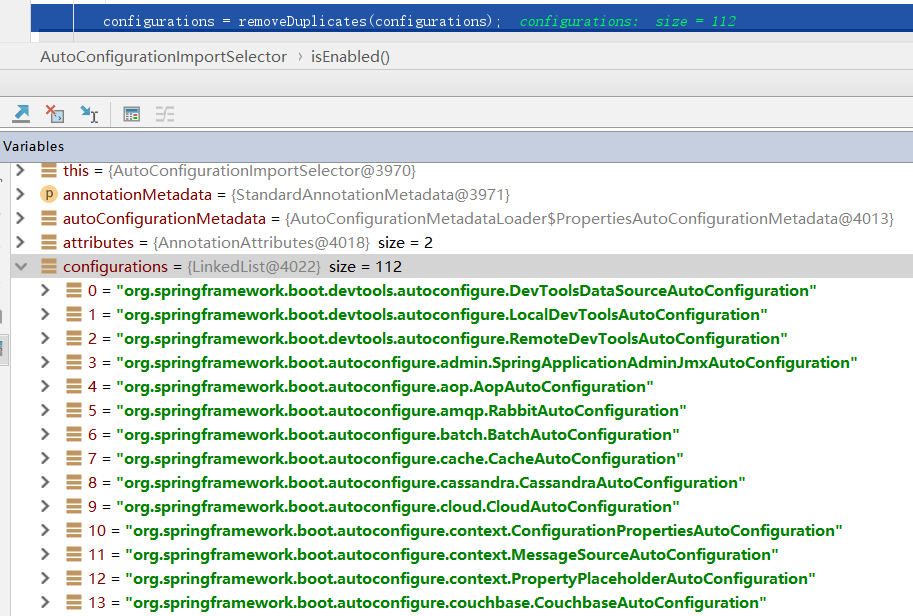Click the field icon beside 'this'
Image resolution: width=913 pixels, height=616 pixels.
[x=49, y=171]
